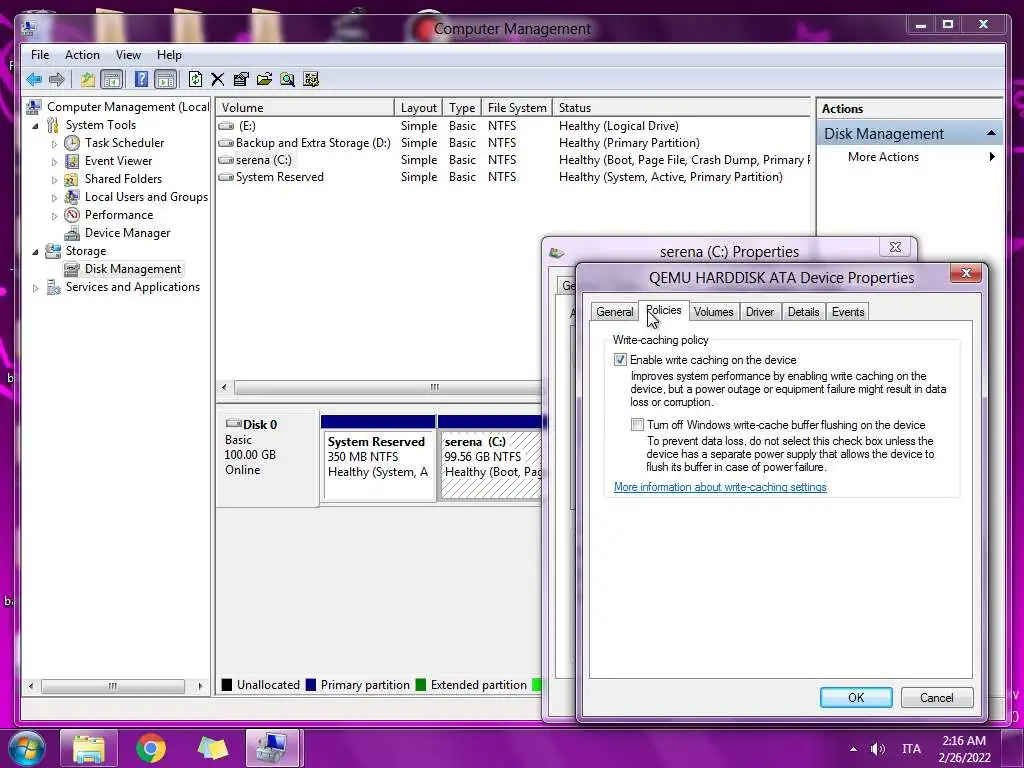Click the blue Help question mark icon
The width and height of the screenshot is (1024, 768).
coord(141,80)
